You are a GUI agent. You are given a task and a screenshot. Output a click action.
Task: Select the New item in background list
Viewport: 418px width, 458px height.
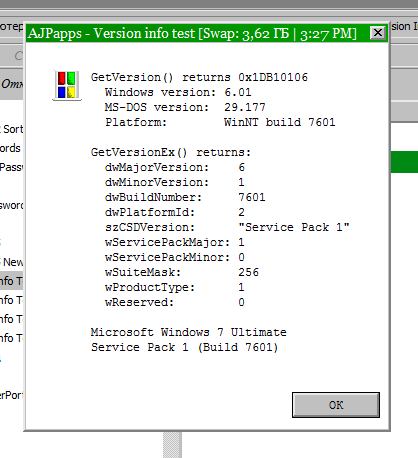12,262
